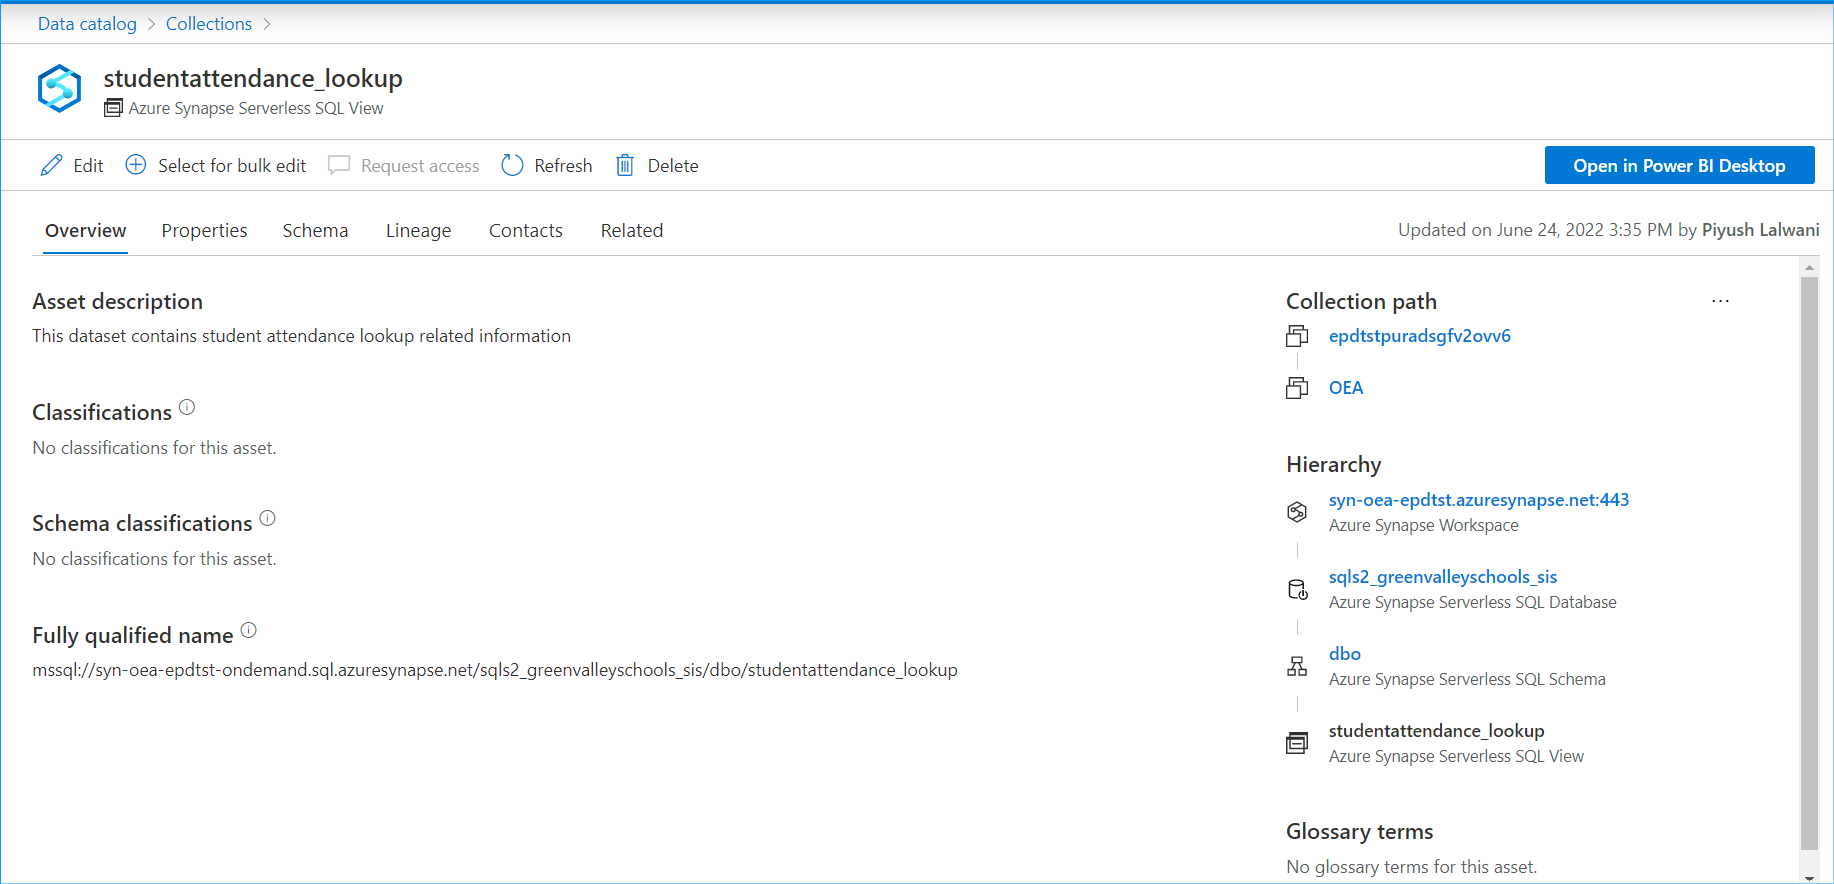
Task: Click Piyush Lalwani in the updated info
Action: pos(1760,230)
